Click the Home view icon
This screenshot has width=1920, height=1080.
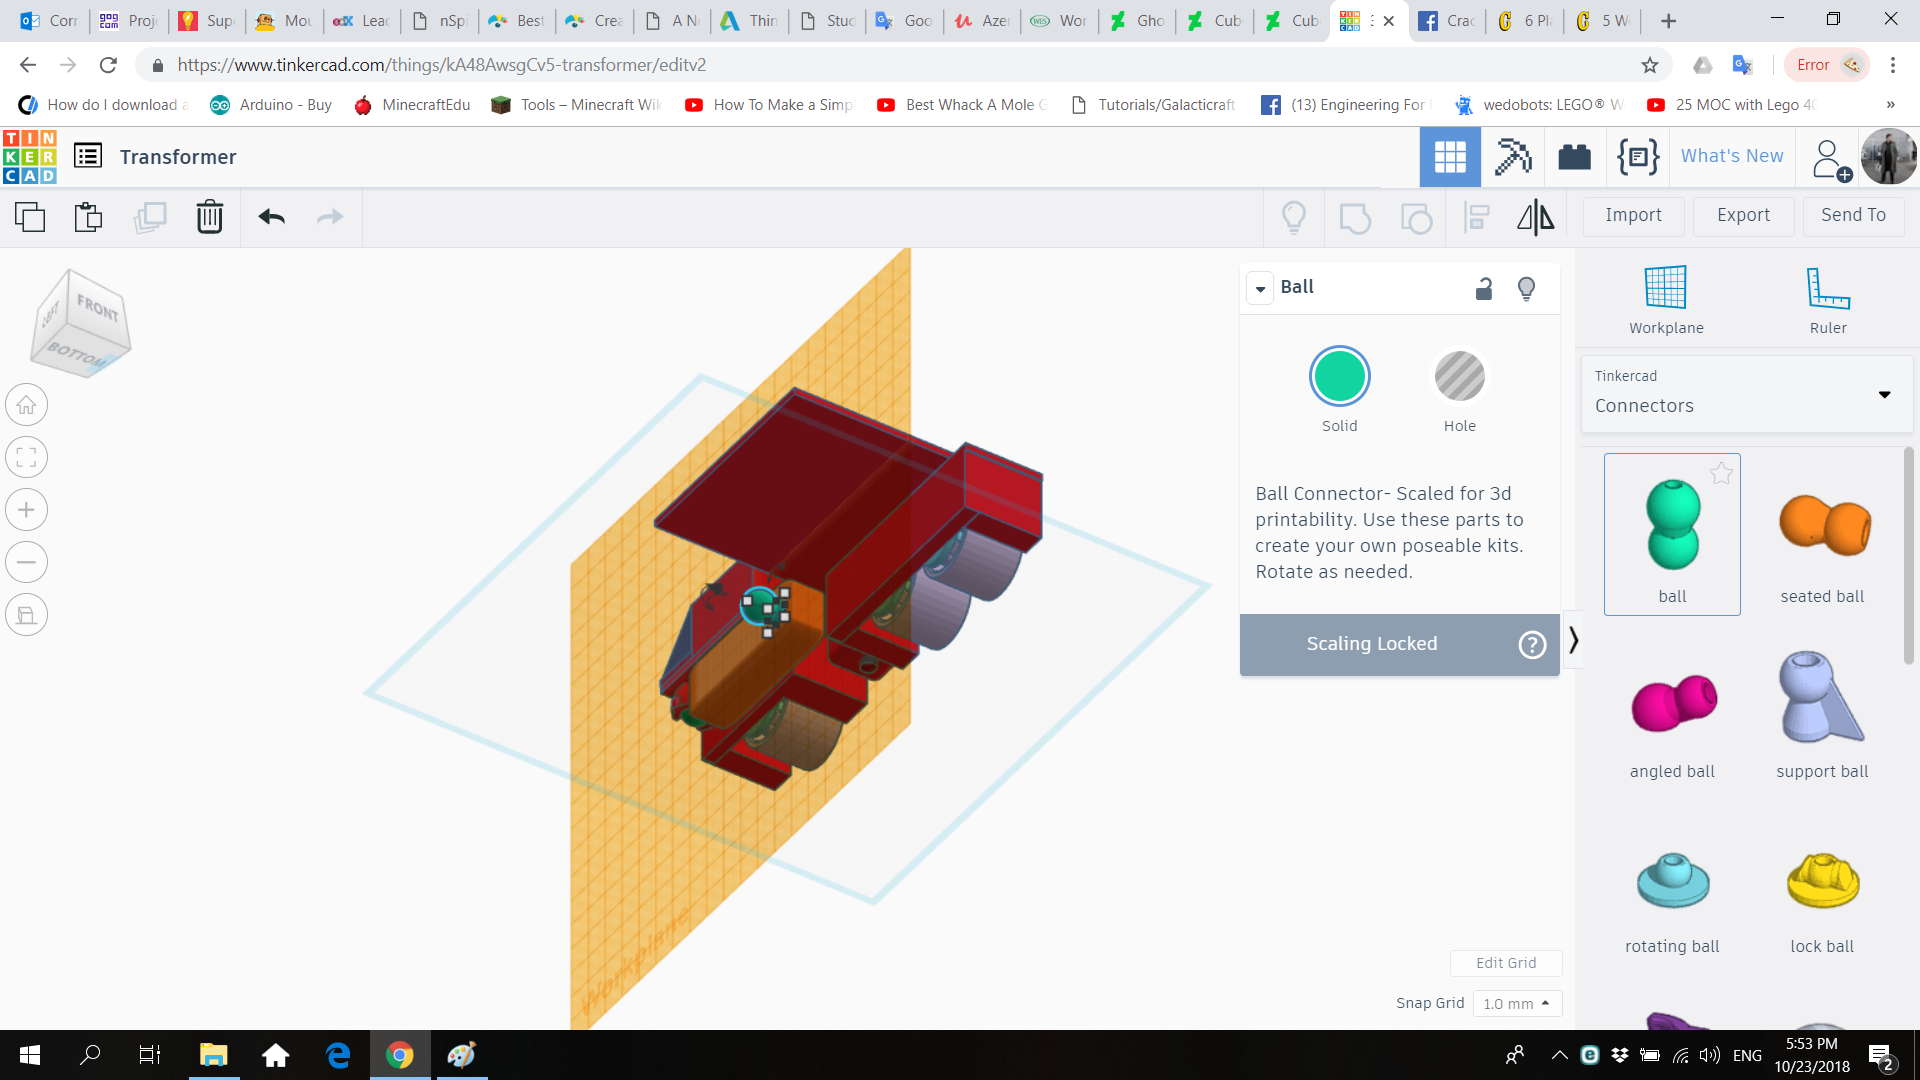click(x=27, y=406)
